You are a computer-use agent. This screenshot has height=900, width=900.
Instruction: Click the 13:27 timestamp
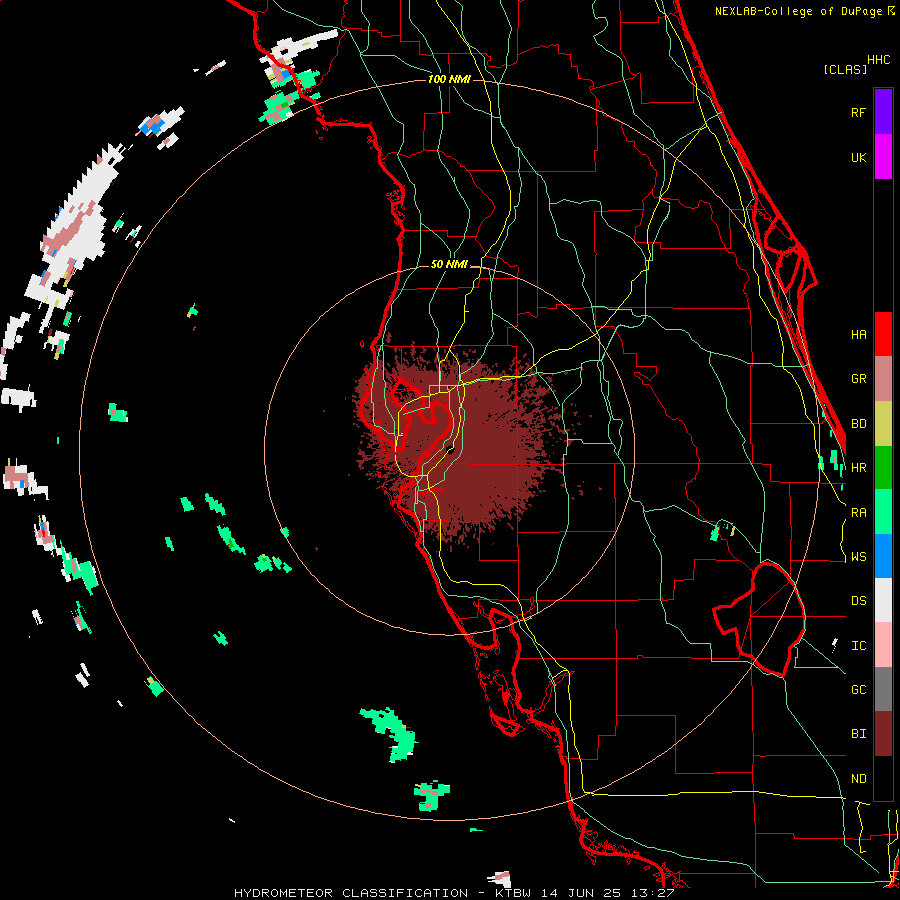point(655,893)
